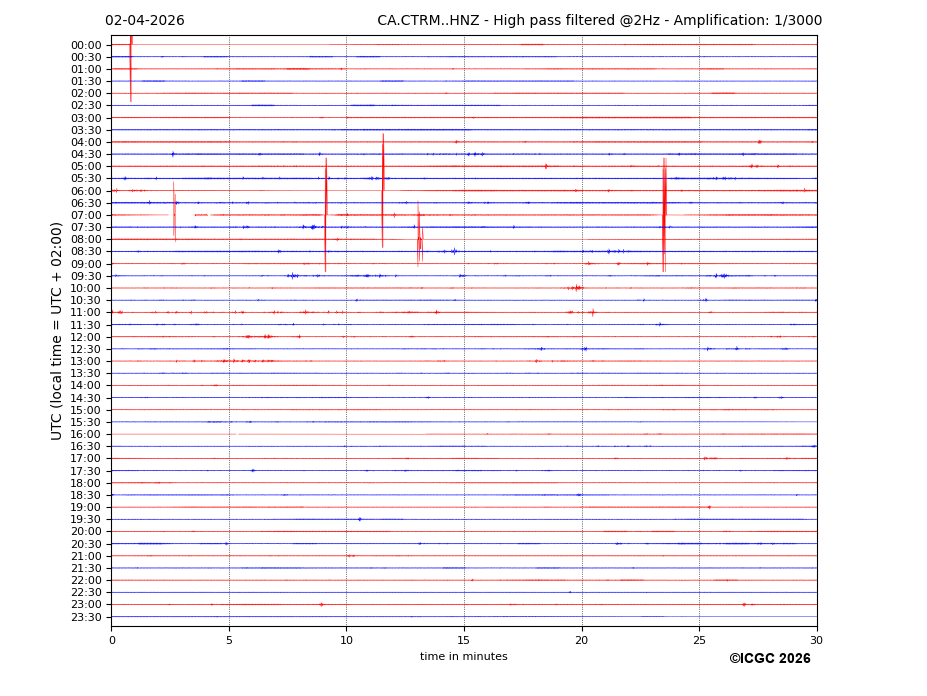927x696 pixels.
Task: Click the 'time in minutes' axis label
Action: tap(463, 657)
